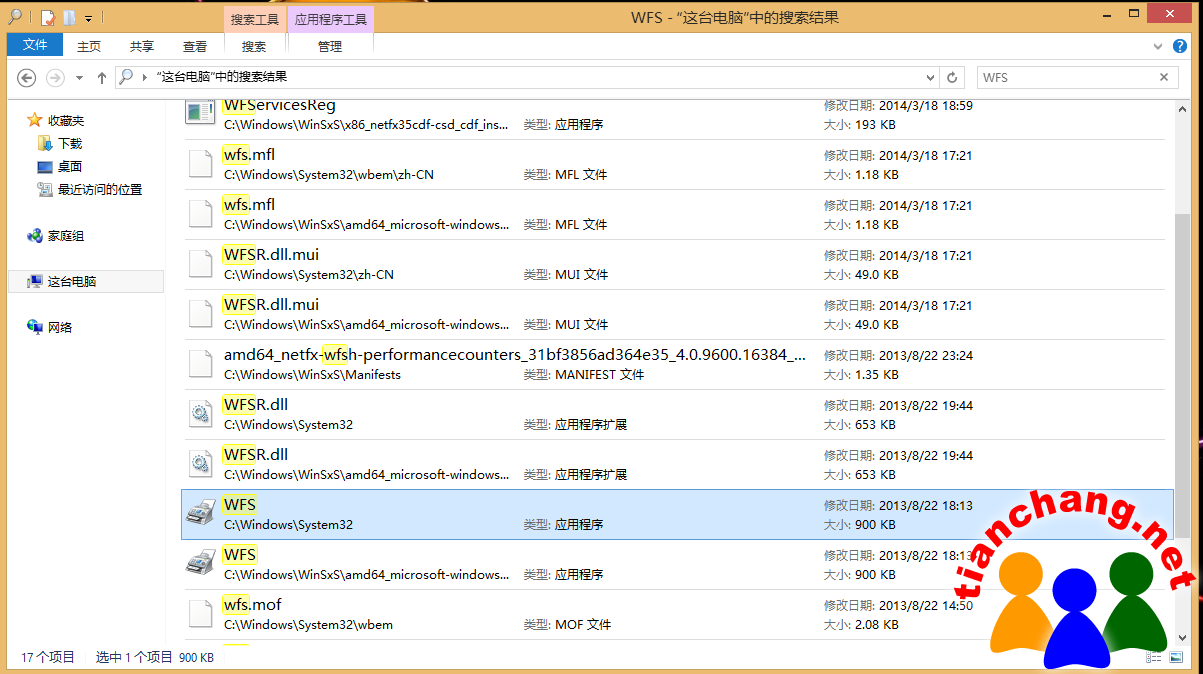Select 网络 in navigation pane

pos(60,327)
